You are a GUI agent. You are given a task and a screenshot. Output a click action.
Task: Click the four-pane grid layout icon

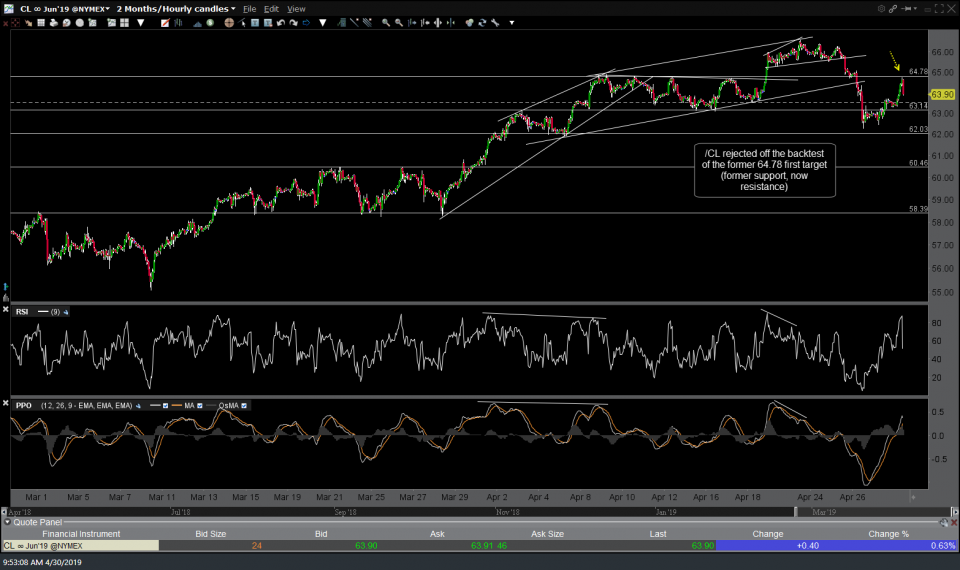pos(124,23)
